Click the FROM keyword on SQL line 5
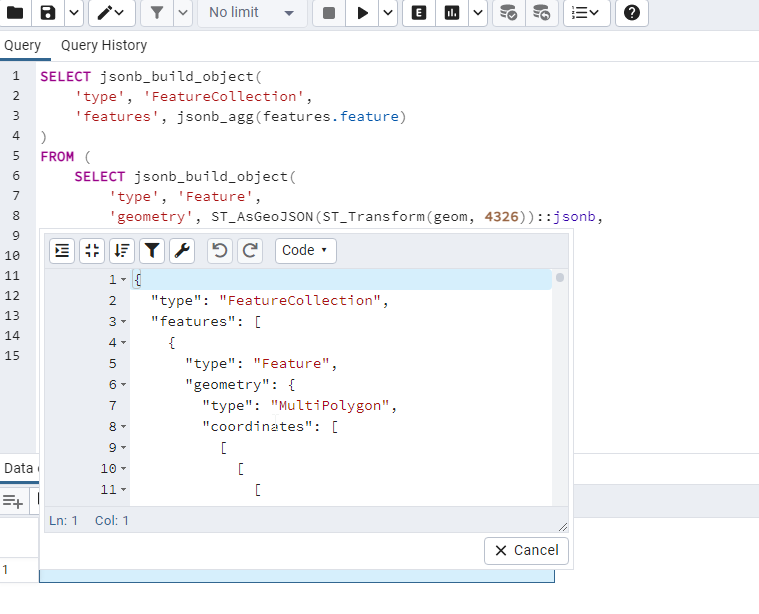Screen dimensions: 759x614 57,156
